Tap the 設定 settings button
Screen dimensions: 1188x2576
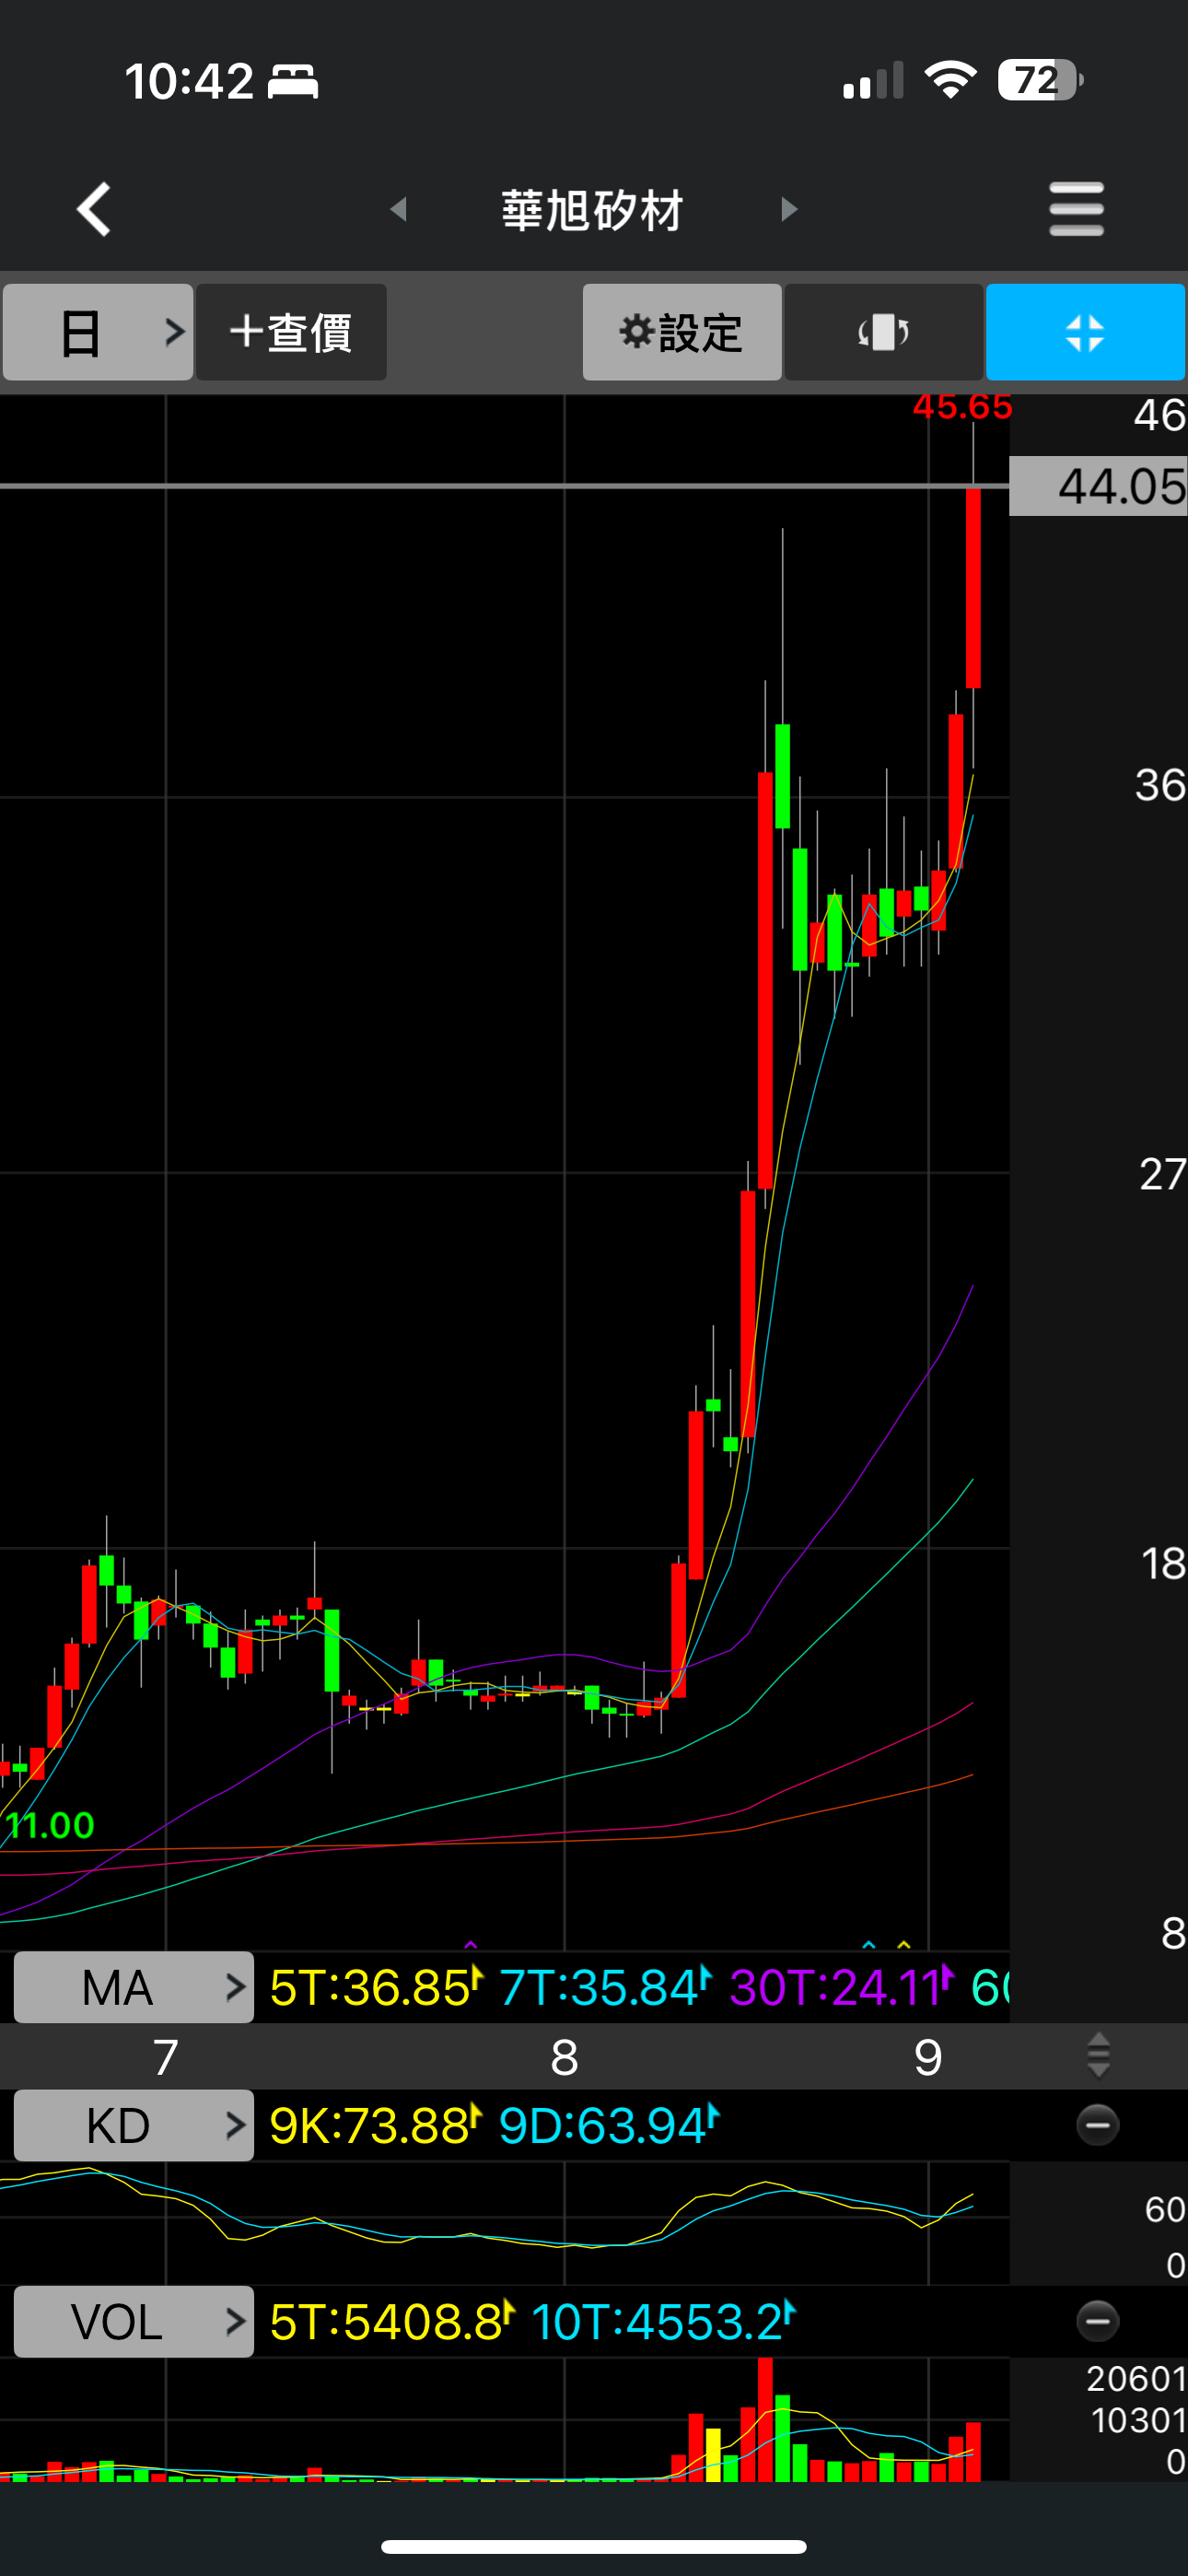tap(682, 332)
